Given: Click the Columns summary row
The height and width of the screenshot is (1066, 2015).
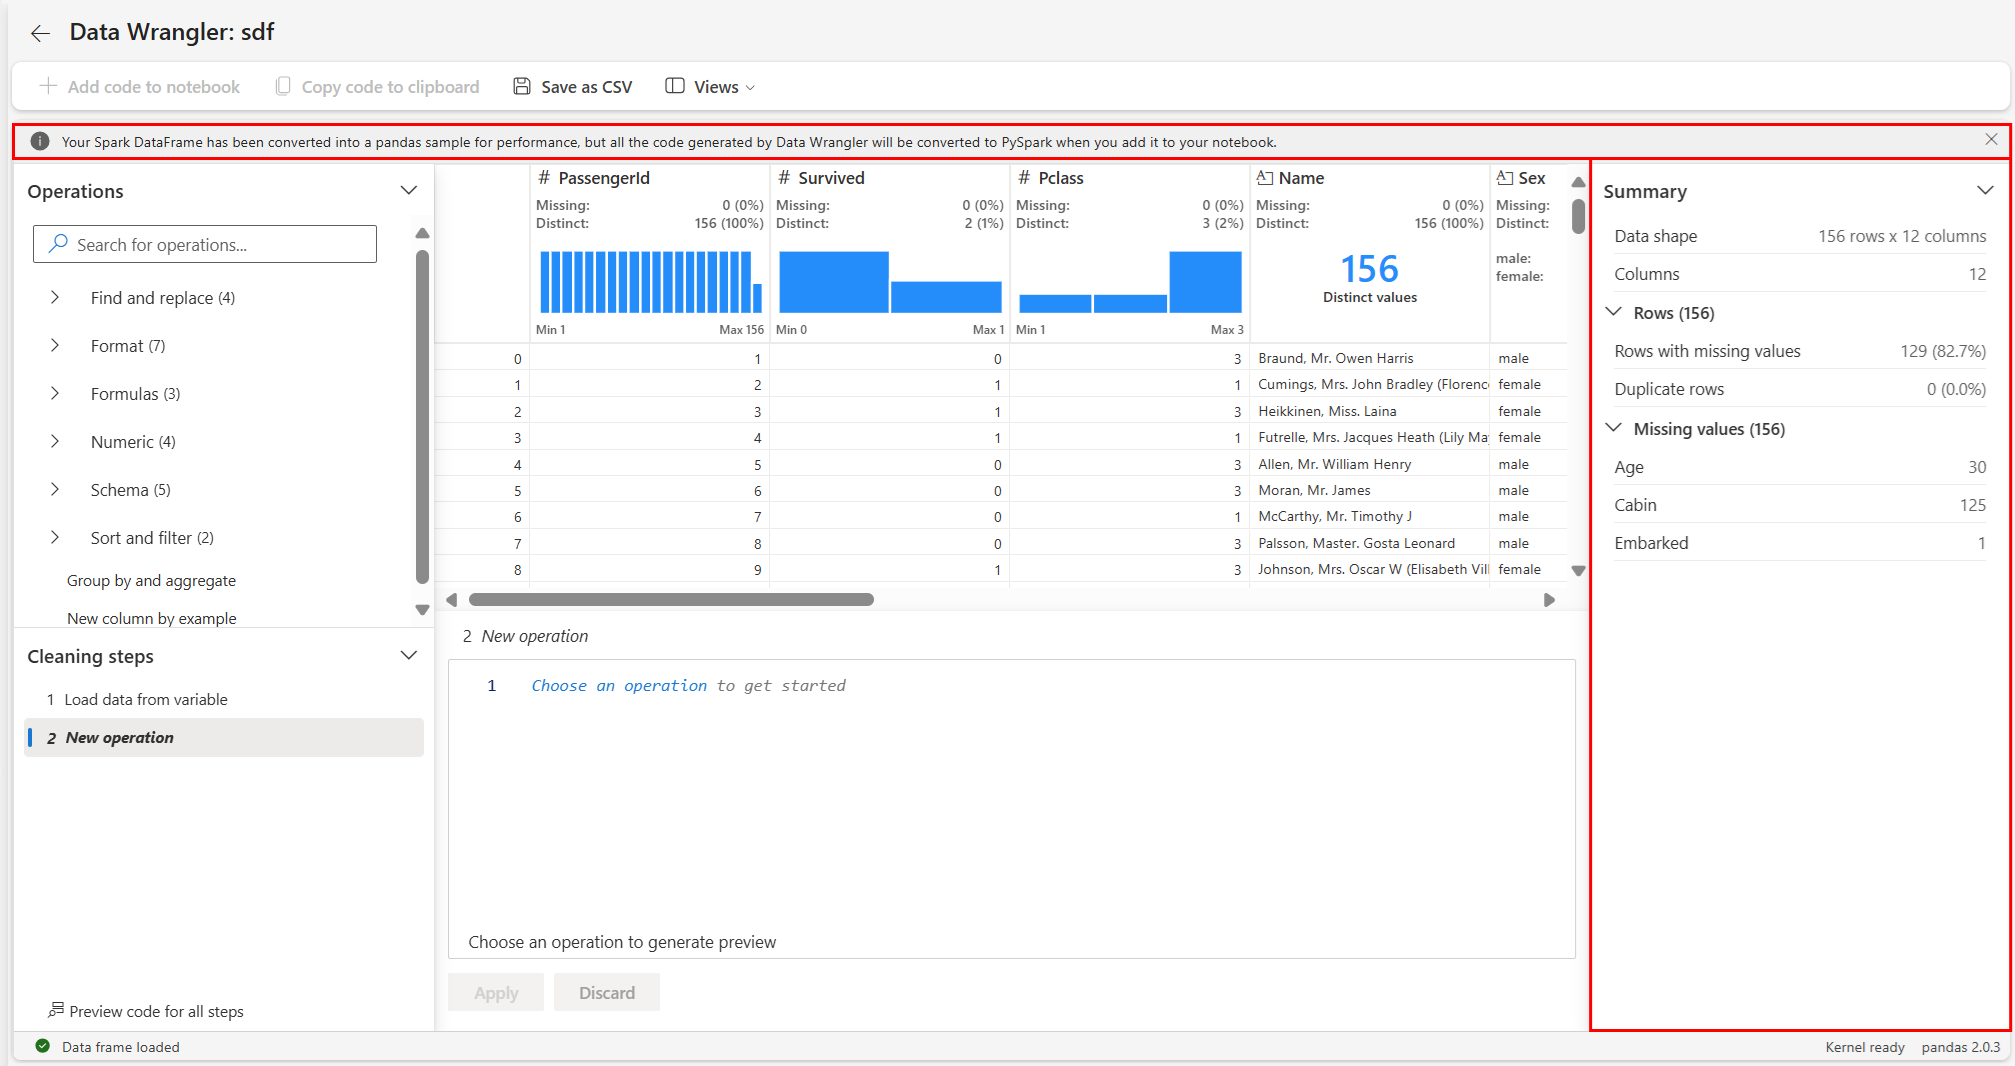Looking at the screenshot, I should 1799,274.
